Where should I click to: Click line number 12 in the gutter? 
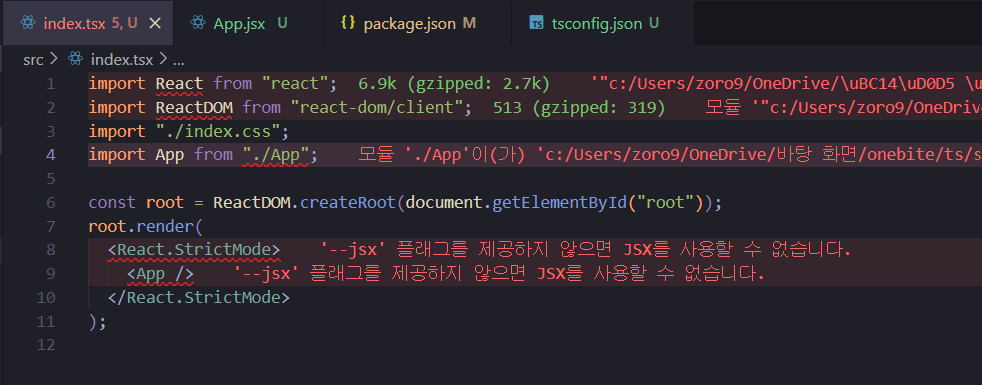tap(46, 345)
